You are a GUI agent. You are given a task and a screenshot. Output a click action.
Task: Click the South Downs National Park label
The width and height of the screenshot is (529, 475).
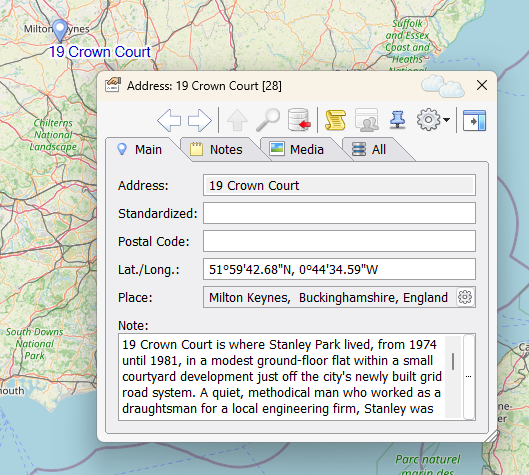click(34, 343)
